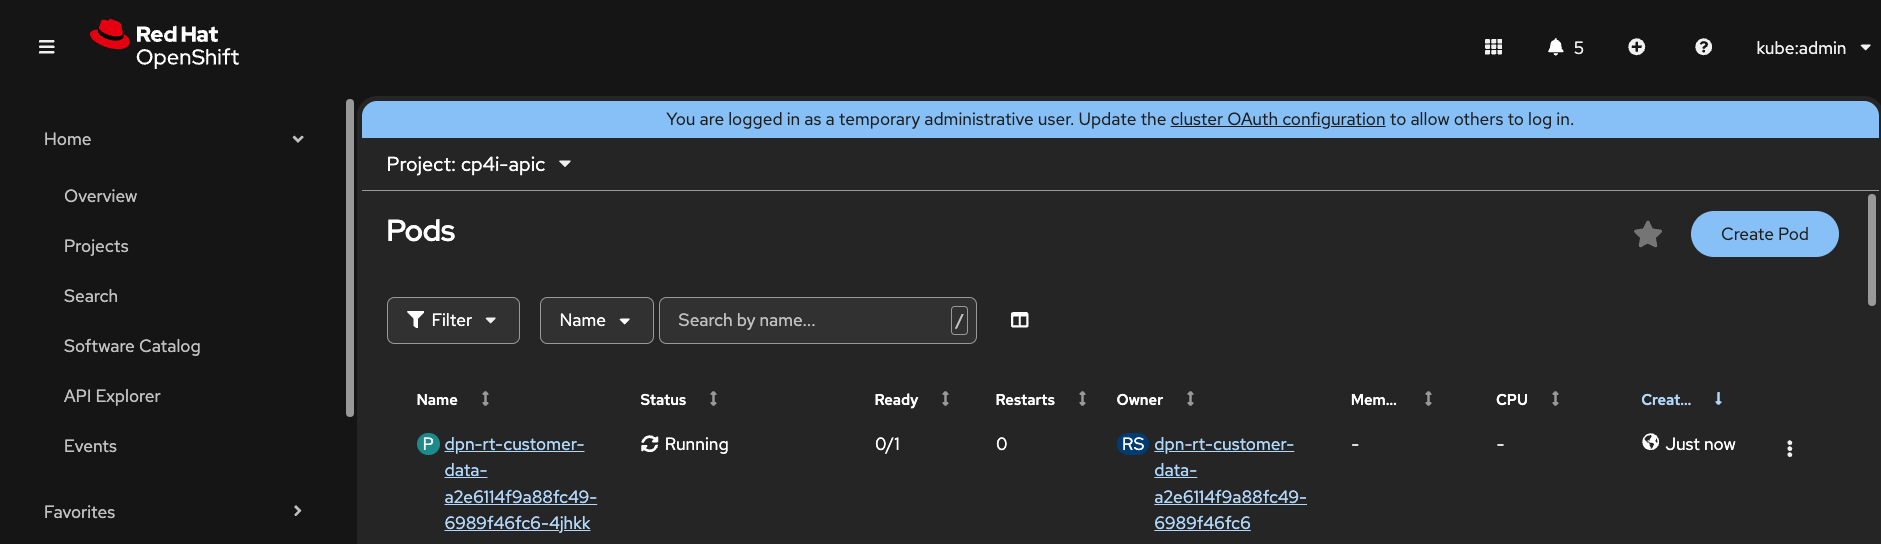
Task: Open the application launcher grid
Action: click(x=1493, y=47)
